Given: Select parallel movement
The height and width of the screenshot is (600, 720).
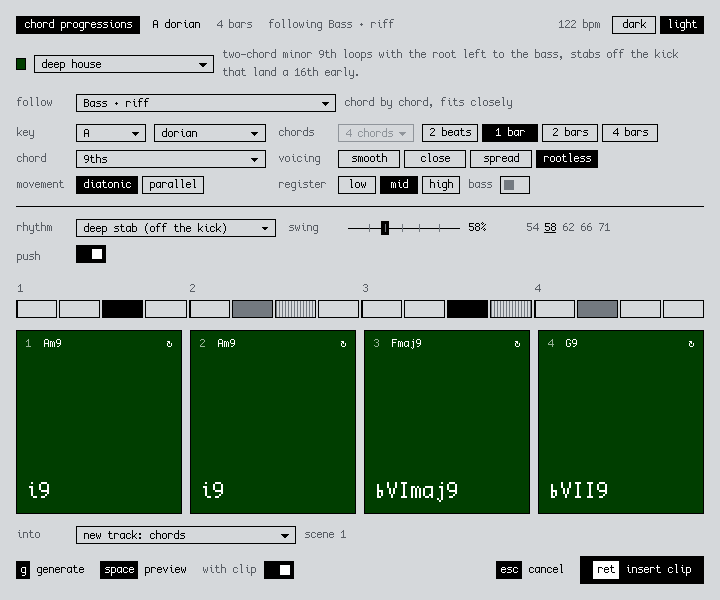Looking at the screenshot, I should pyautogui.click(x=173, y=185).
